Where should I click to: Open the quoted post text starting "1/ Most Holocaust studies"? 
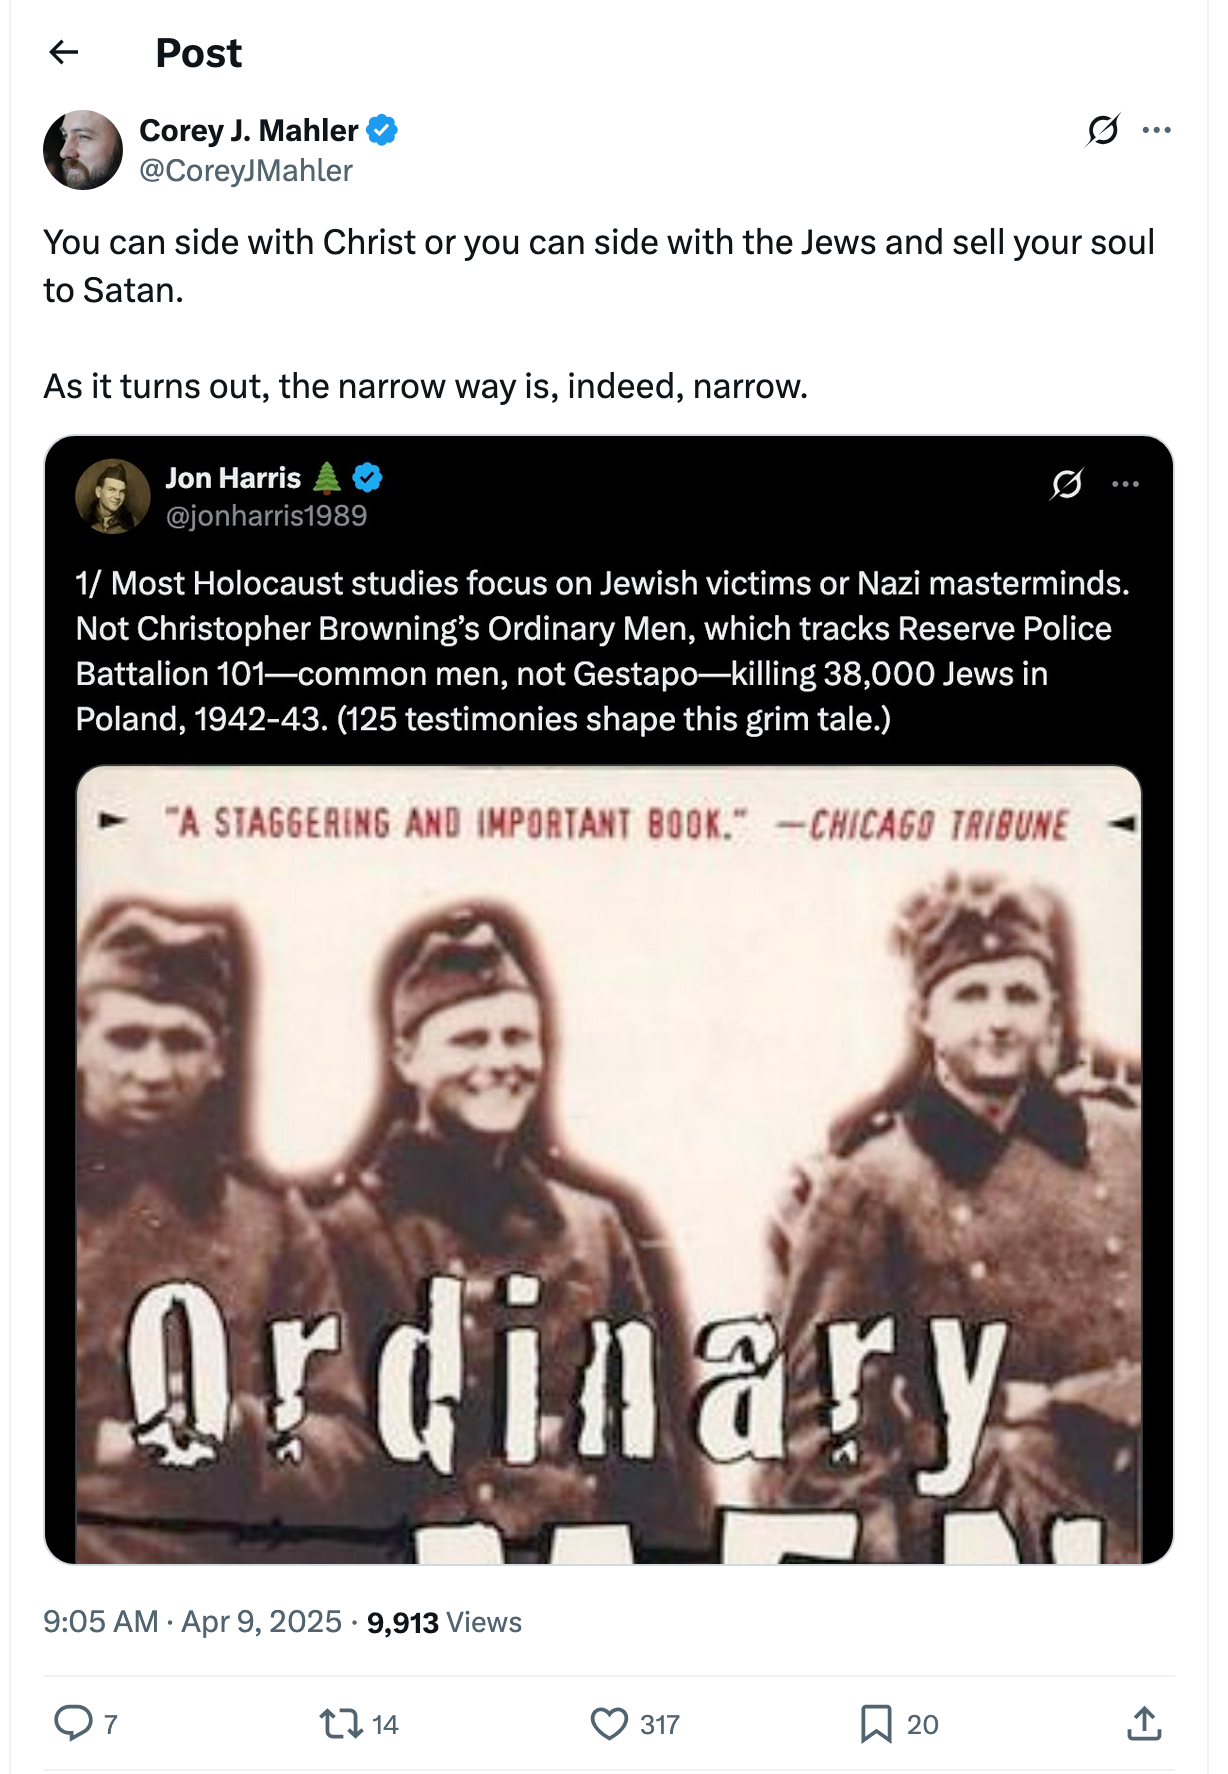(602, 651)
